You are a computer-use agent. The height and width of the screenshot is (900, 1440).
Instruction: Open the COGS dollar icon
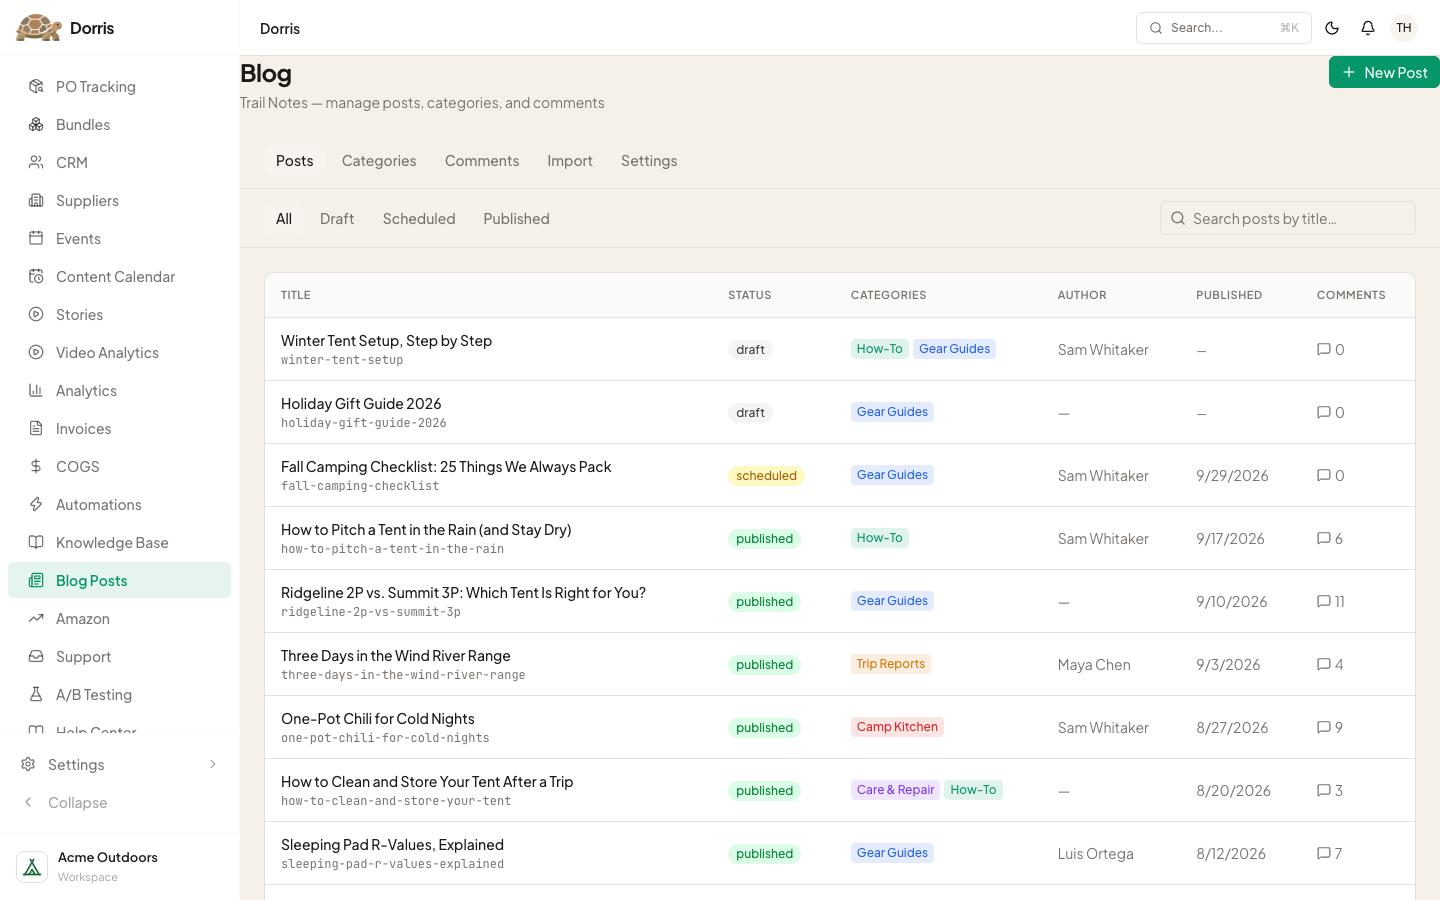pyautogui.click(x=36, y=466)
